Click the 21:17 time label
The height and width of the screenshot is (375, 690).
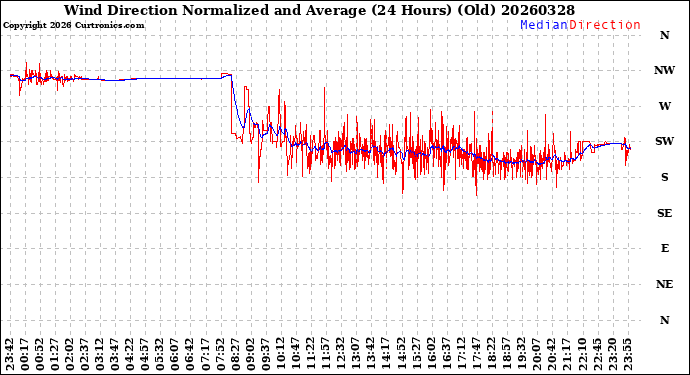(x=566, y=355)
